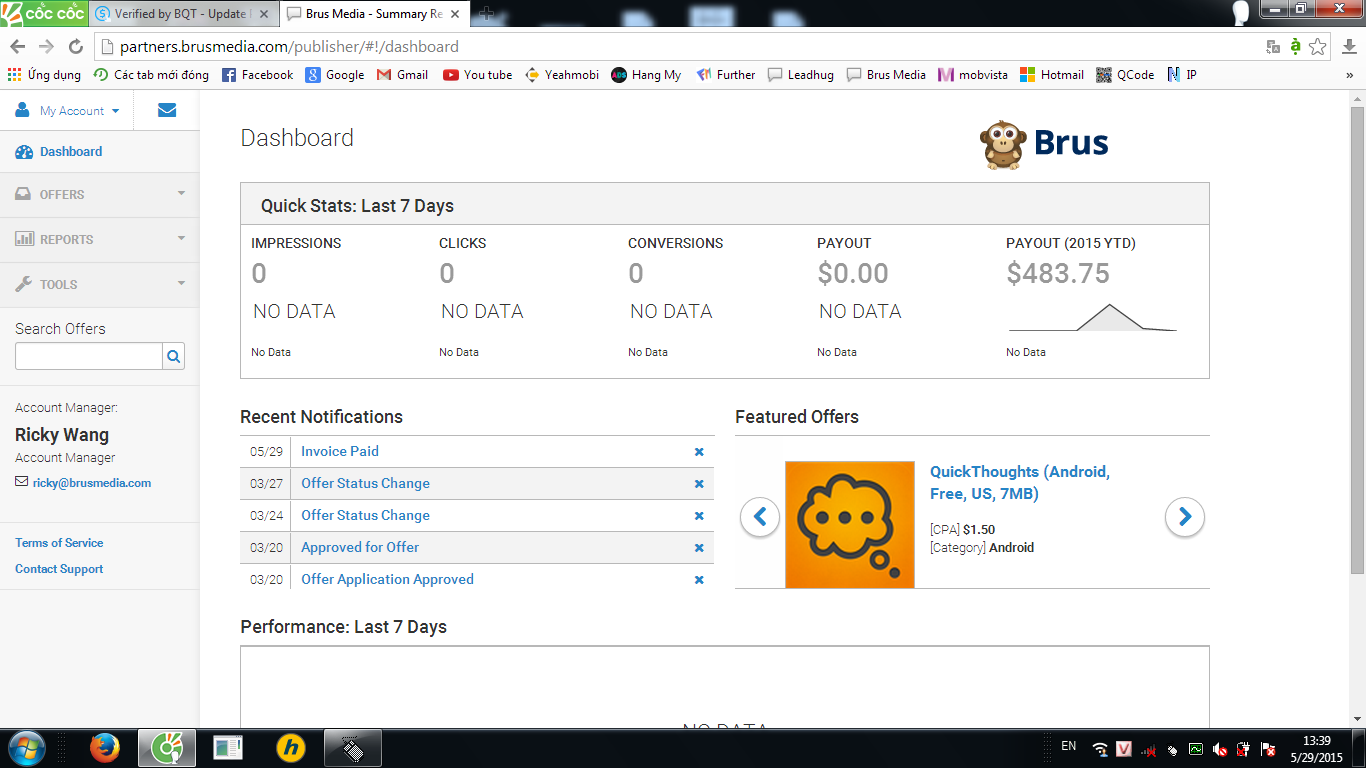Open the messages envelope icon in the sidebar

pyautogui.click(x=167, y=111)
